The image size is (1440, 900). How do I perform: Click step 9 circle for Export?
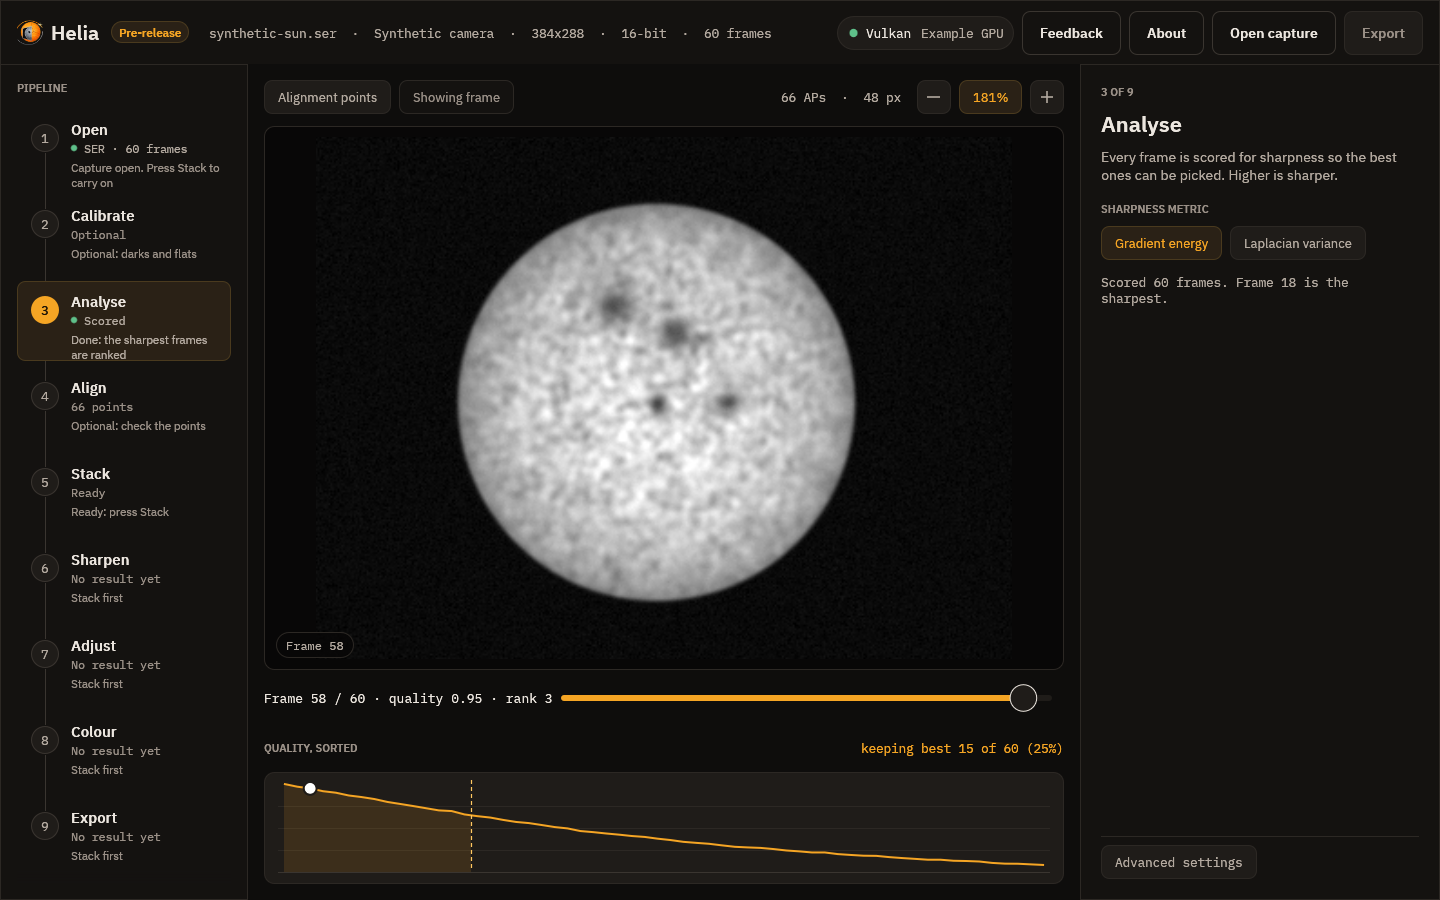45,826
